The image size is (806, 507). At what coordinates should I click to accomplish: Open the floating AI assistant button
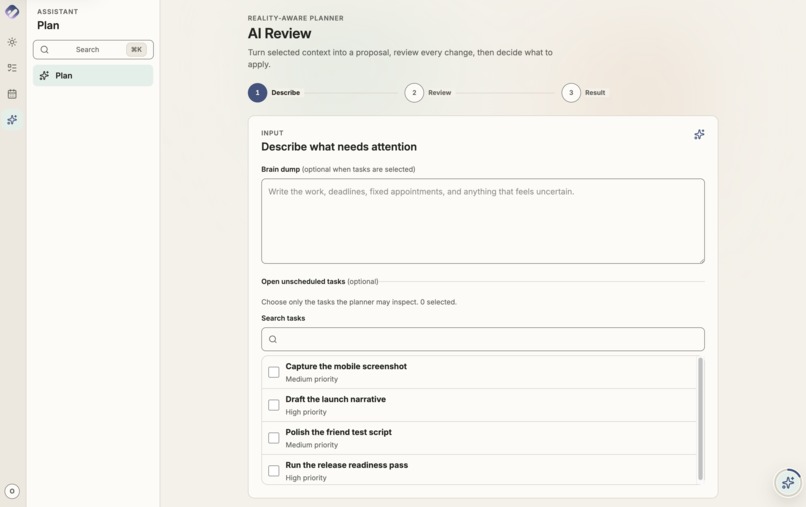click(787, 482)
